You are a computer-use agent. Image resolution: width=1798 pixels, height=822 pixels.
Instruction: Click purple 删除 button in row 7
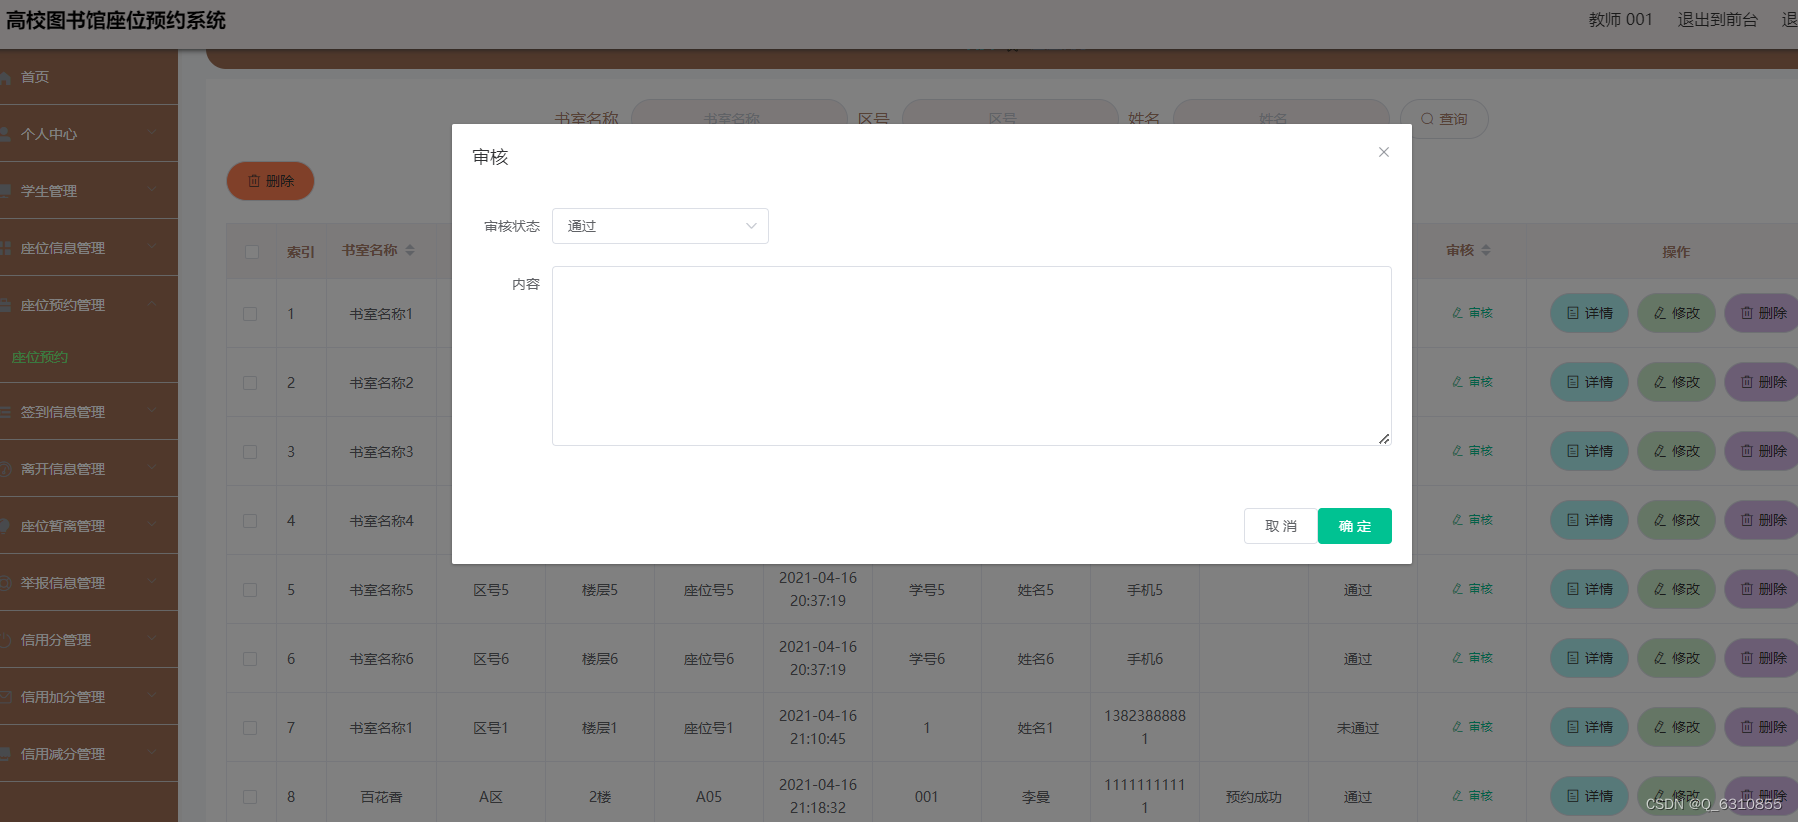point(1761,727)
